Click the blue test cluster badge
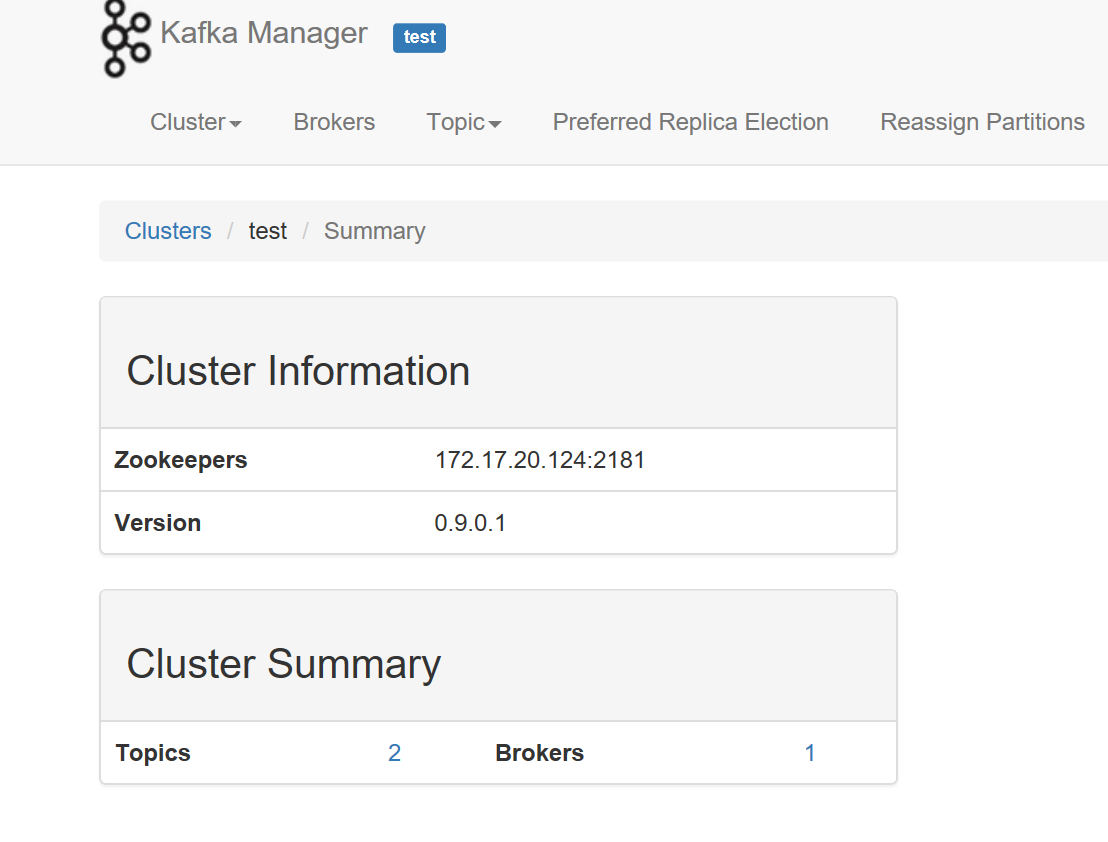The image size is (1108, 842). pos(419,37)
